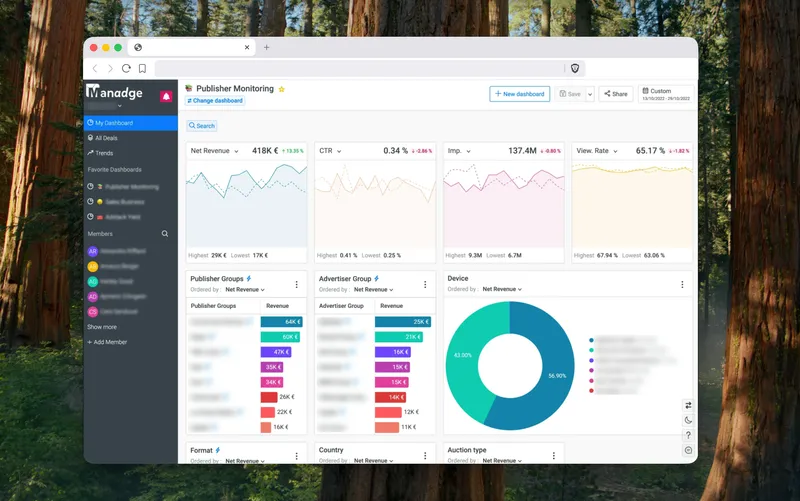
Task: Click the Revenue column header in Publisher Groups
Action: click(278, 306)
